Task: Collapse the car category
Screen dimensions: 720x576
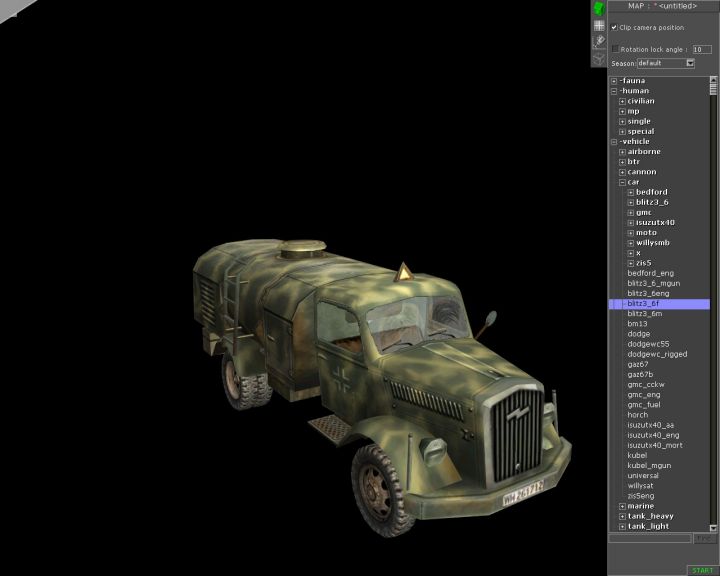Action: click(x=622, y=182)
